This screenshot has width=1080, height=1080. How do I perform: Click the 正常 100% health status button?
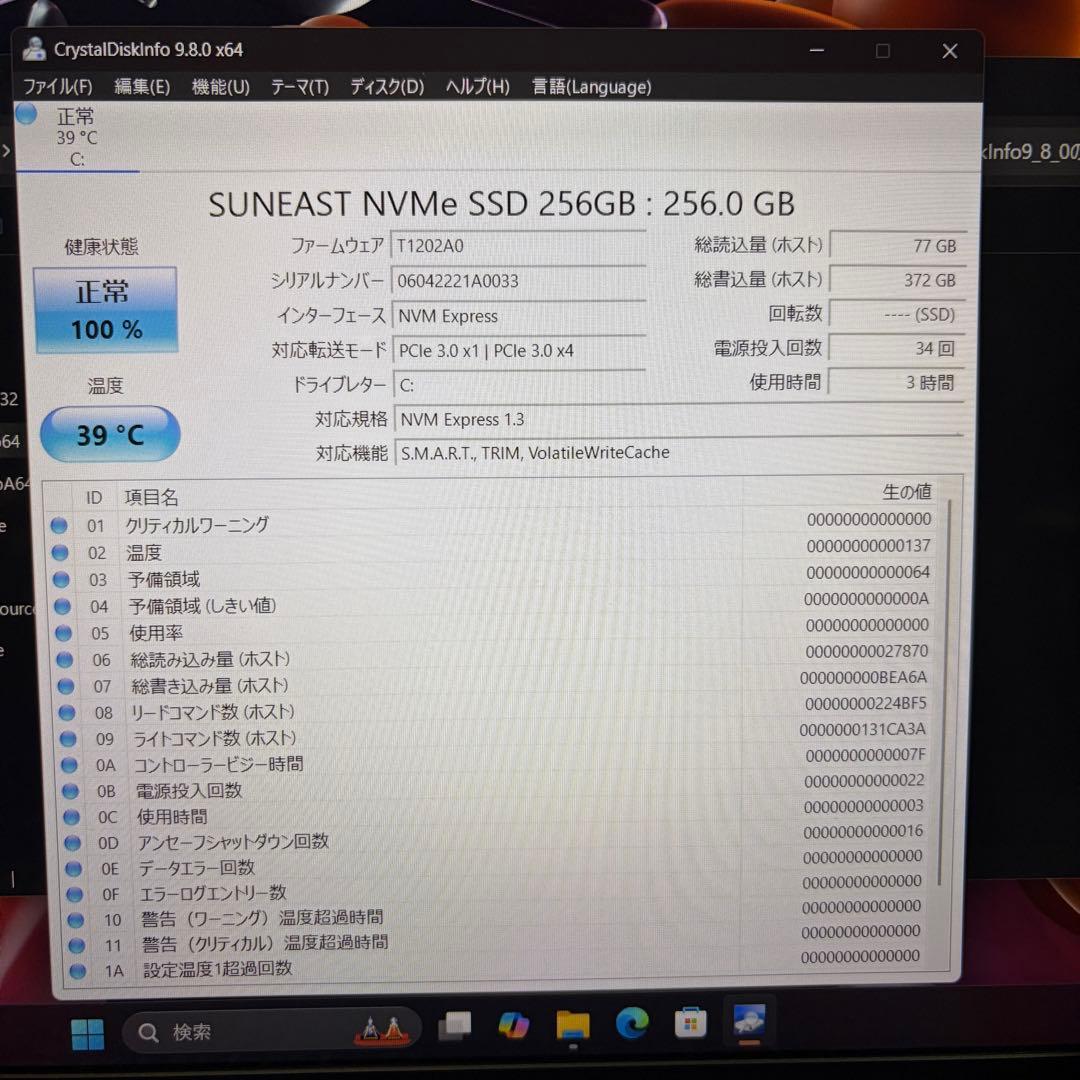click(x=106, y=311)
